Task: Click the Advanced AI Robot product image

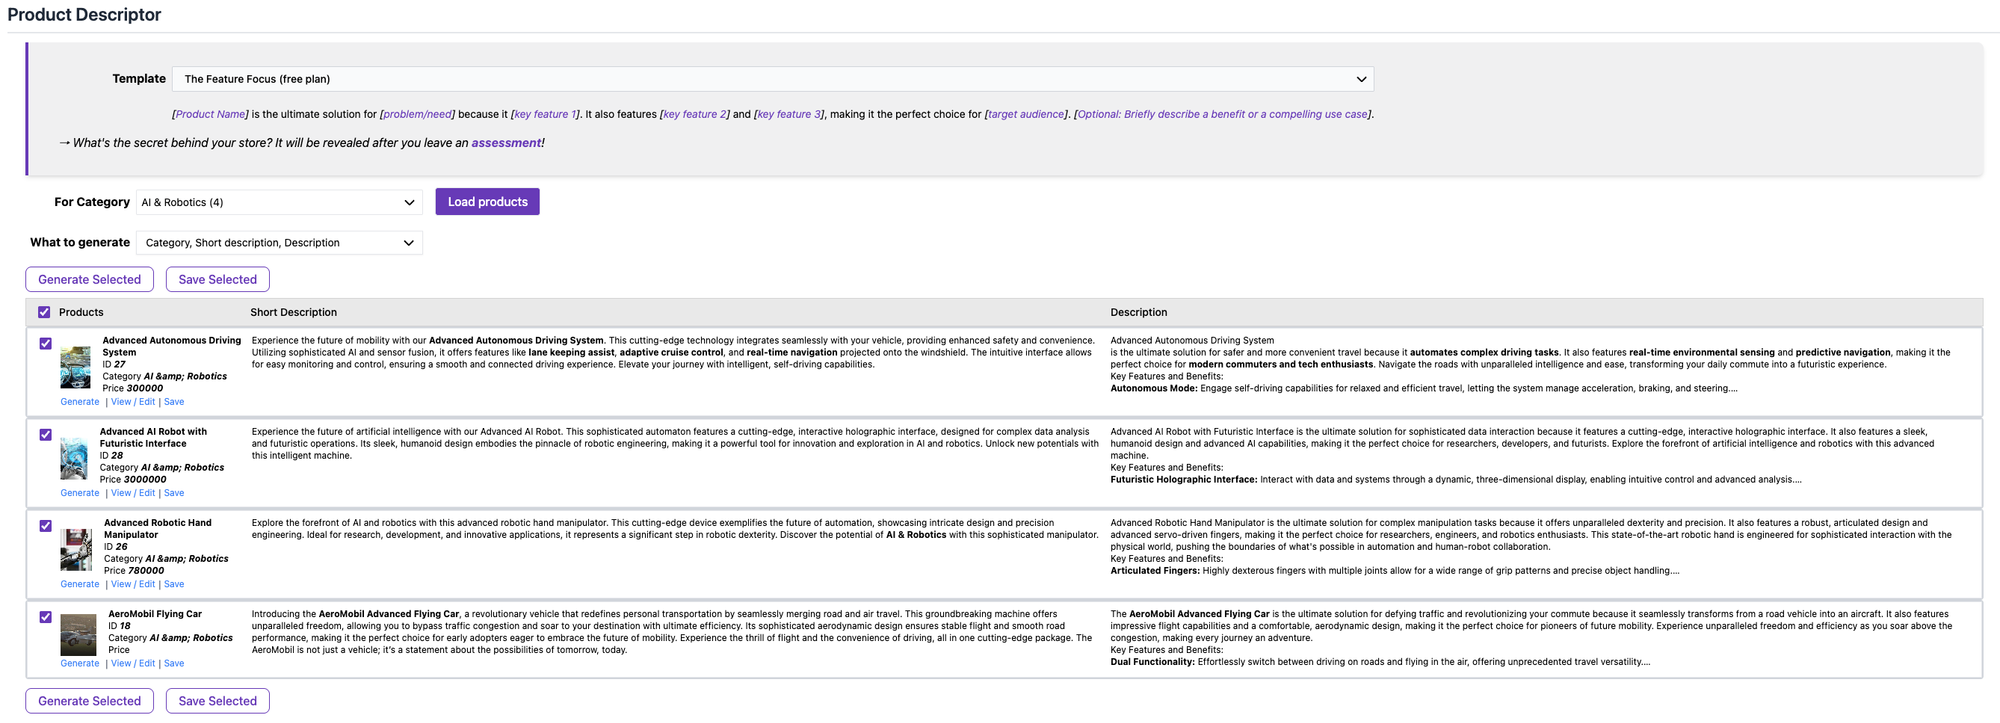Action: tap(74, 459)
